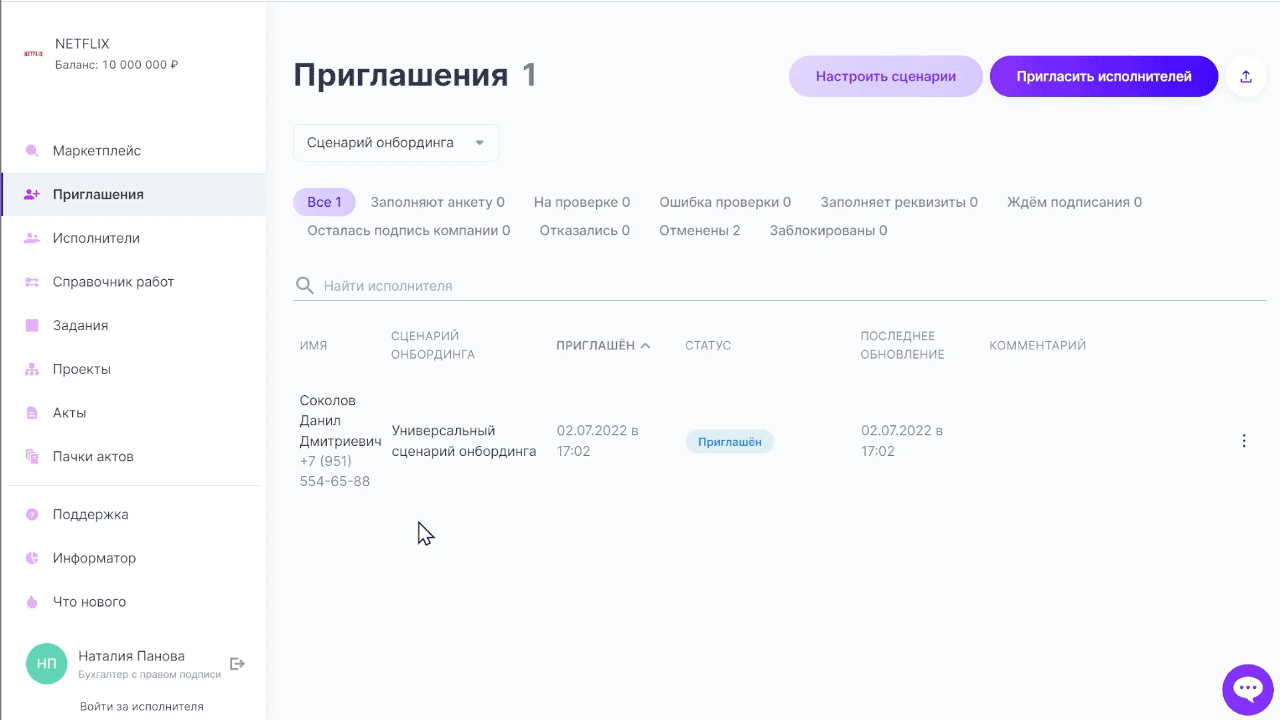Click phone number +7 (951) 554-65-88
This screenshot has width=1280, height=720.
point(335,471)
